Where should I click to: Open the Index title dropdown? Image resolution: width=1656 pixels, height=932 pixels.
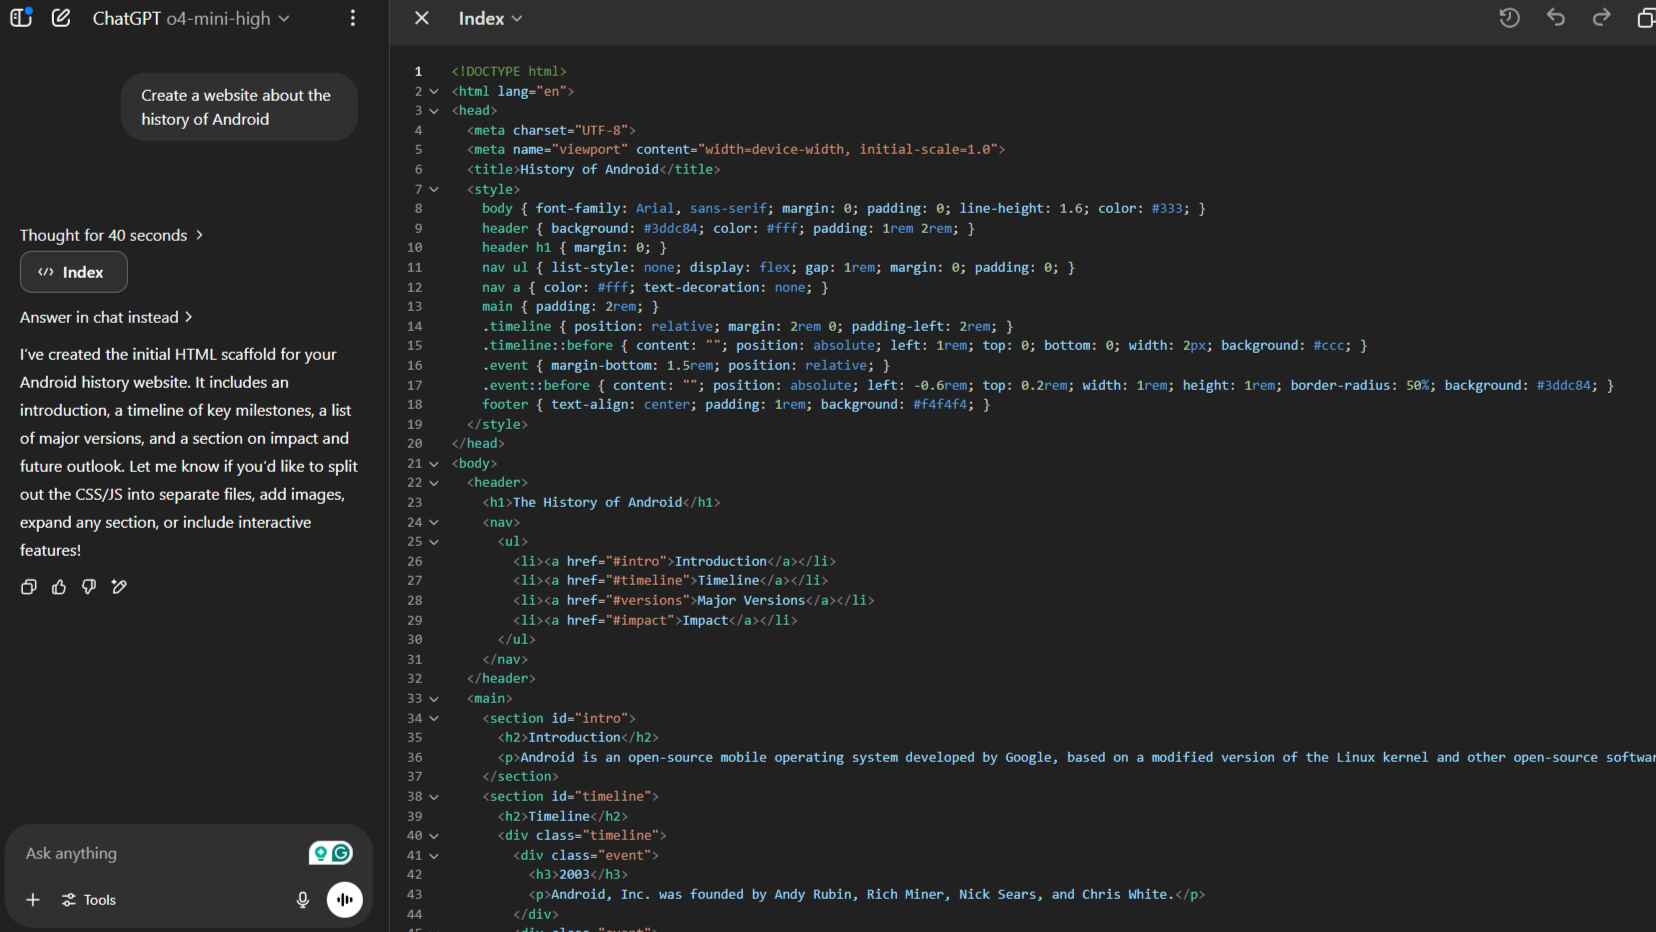click(490, 18)
